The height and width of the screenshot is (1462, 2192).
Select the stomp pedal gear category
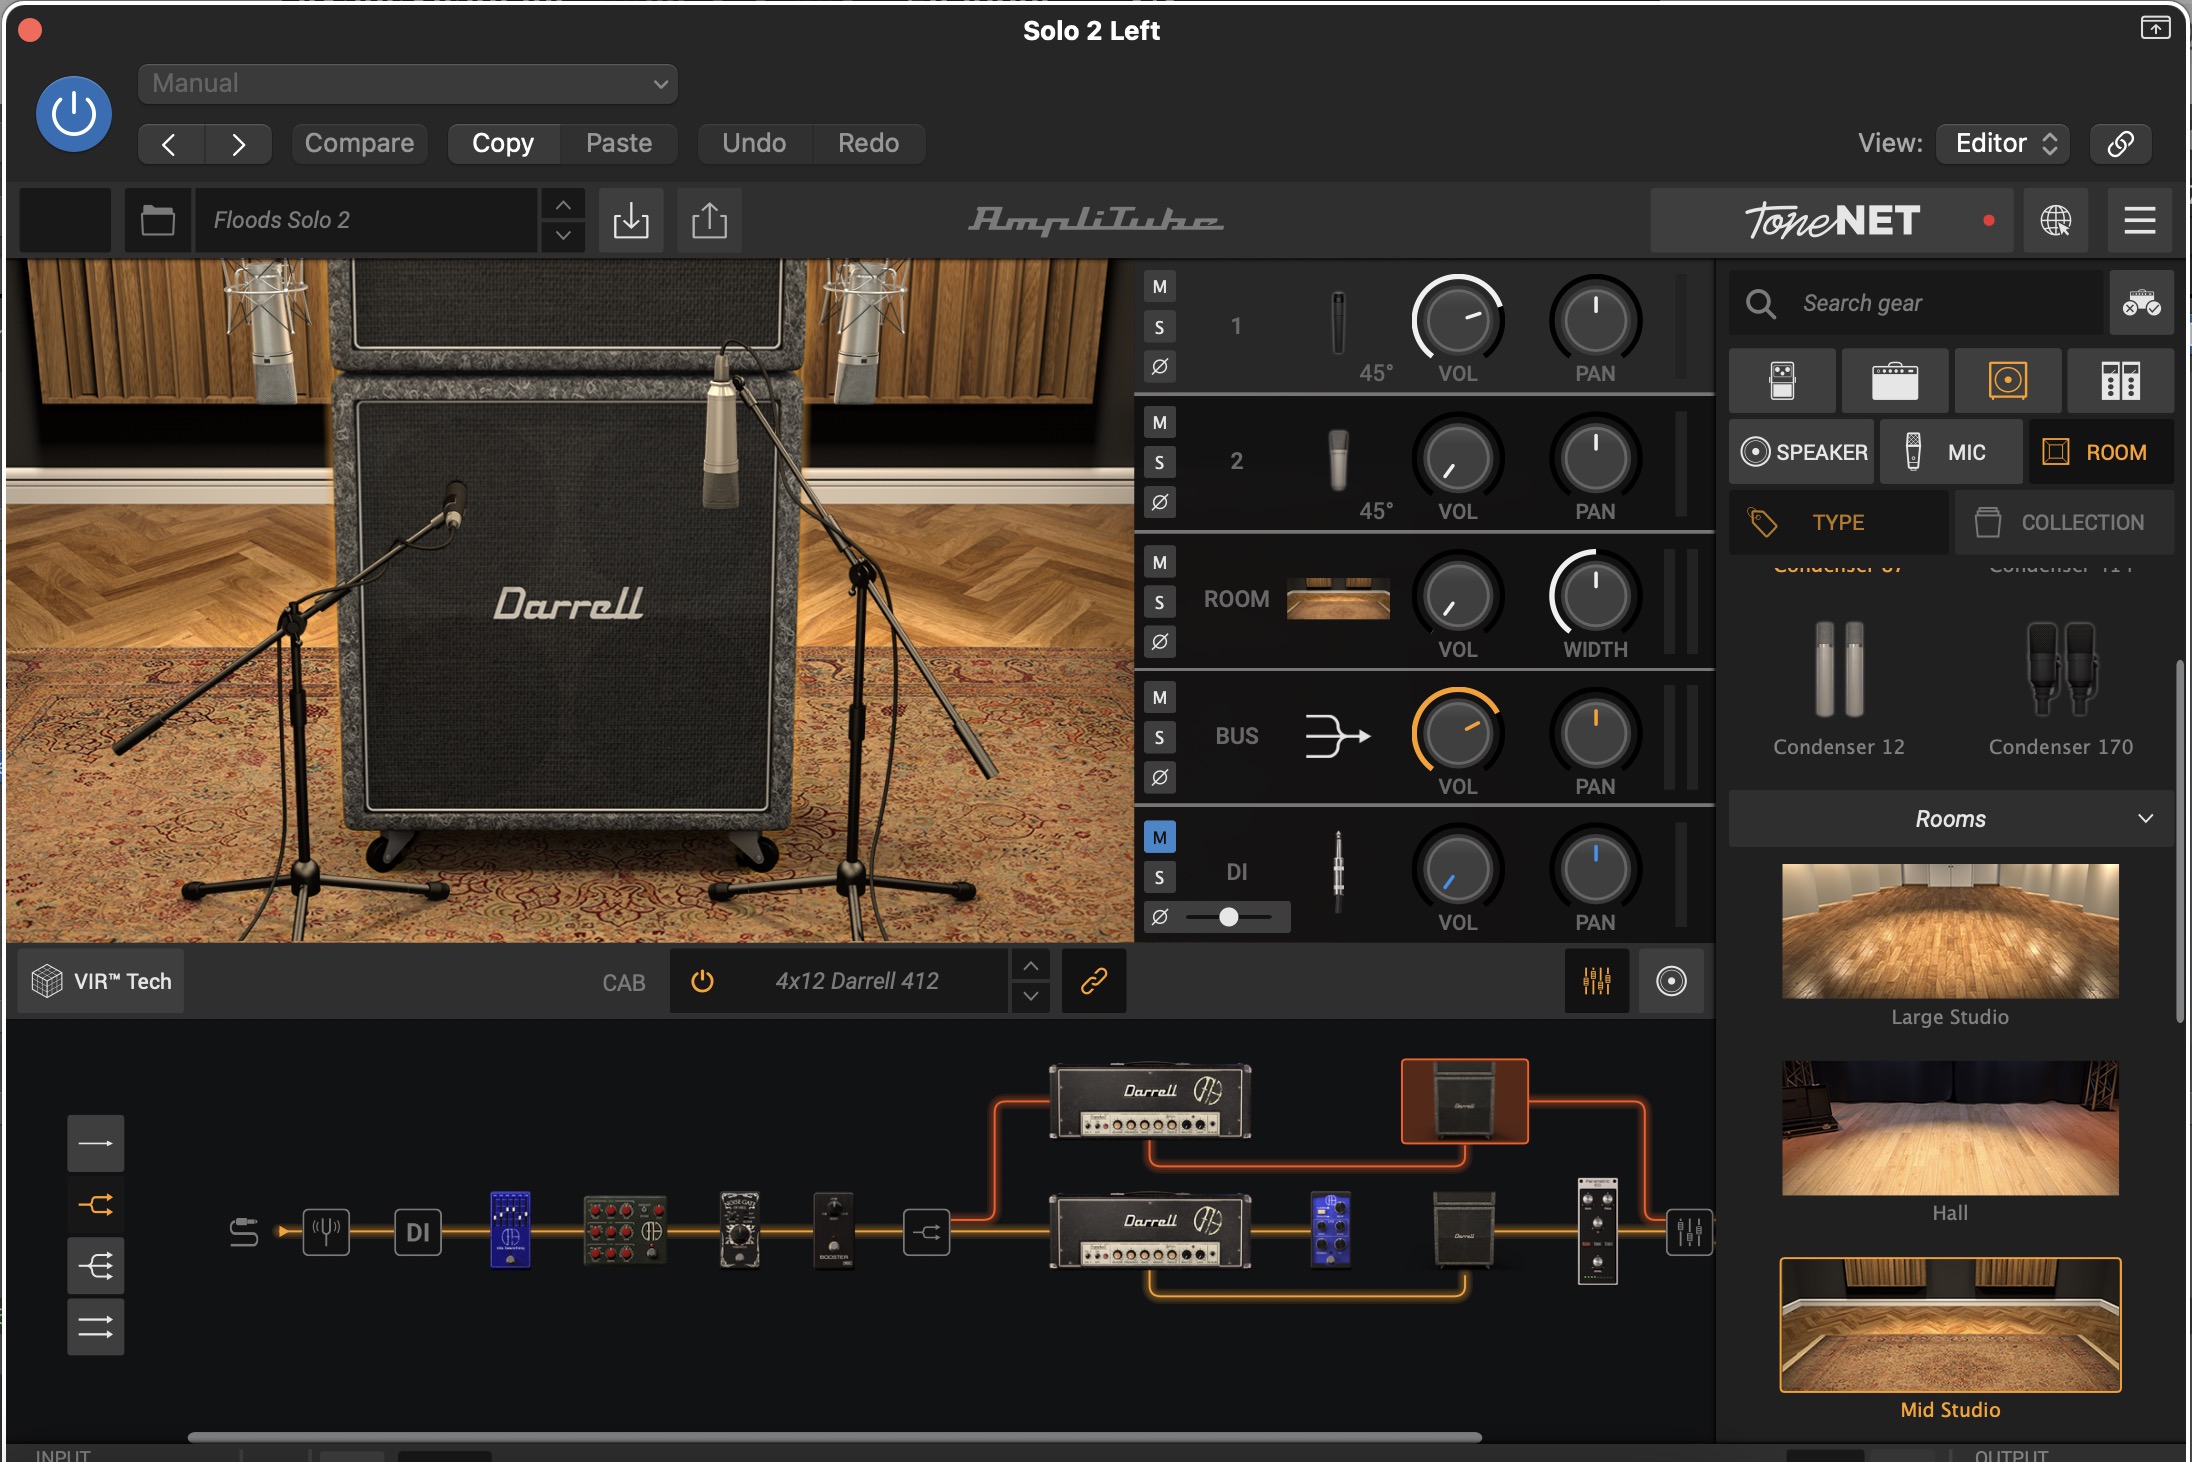click(1782, 381)
